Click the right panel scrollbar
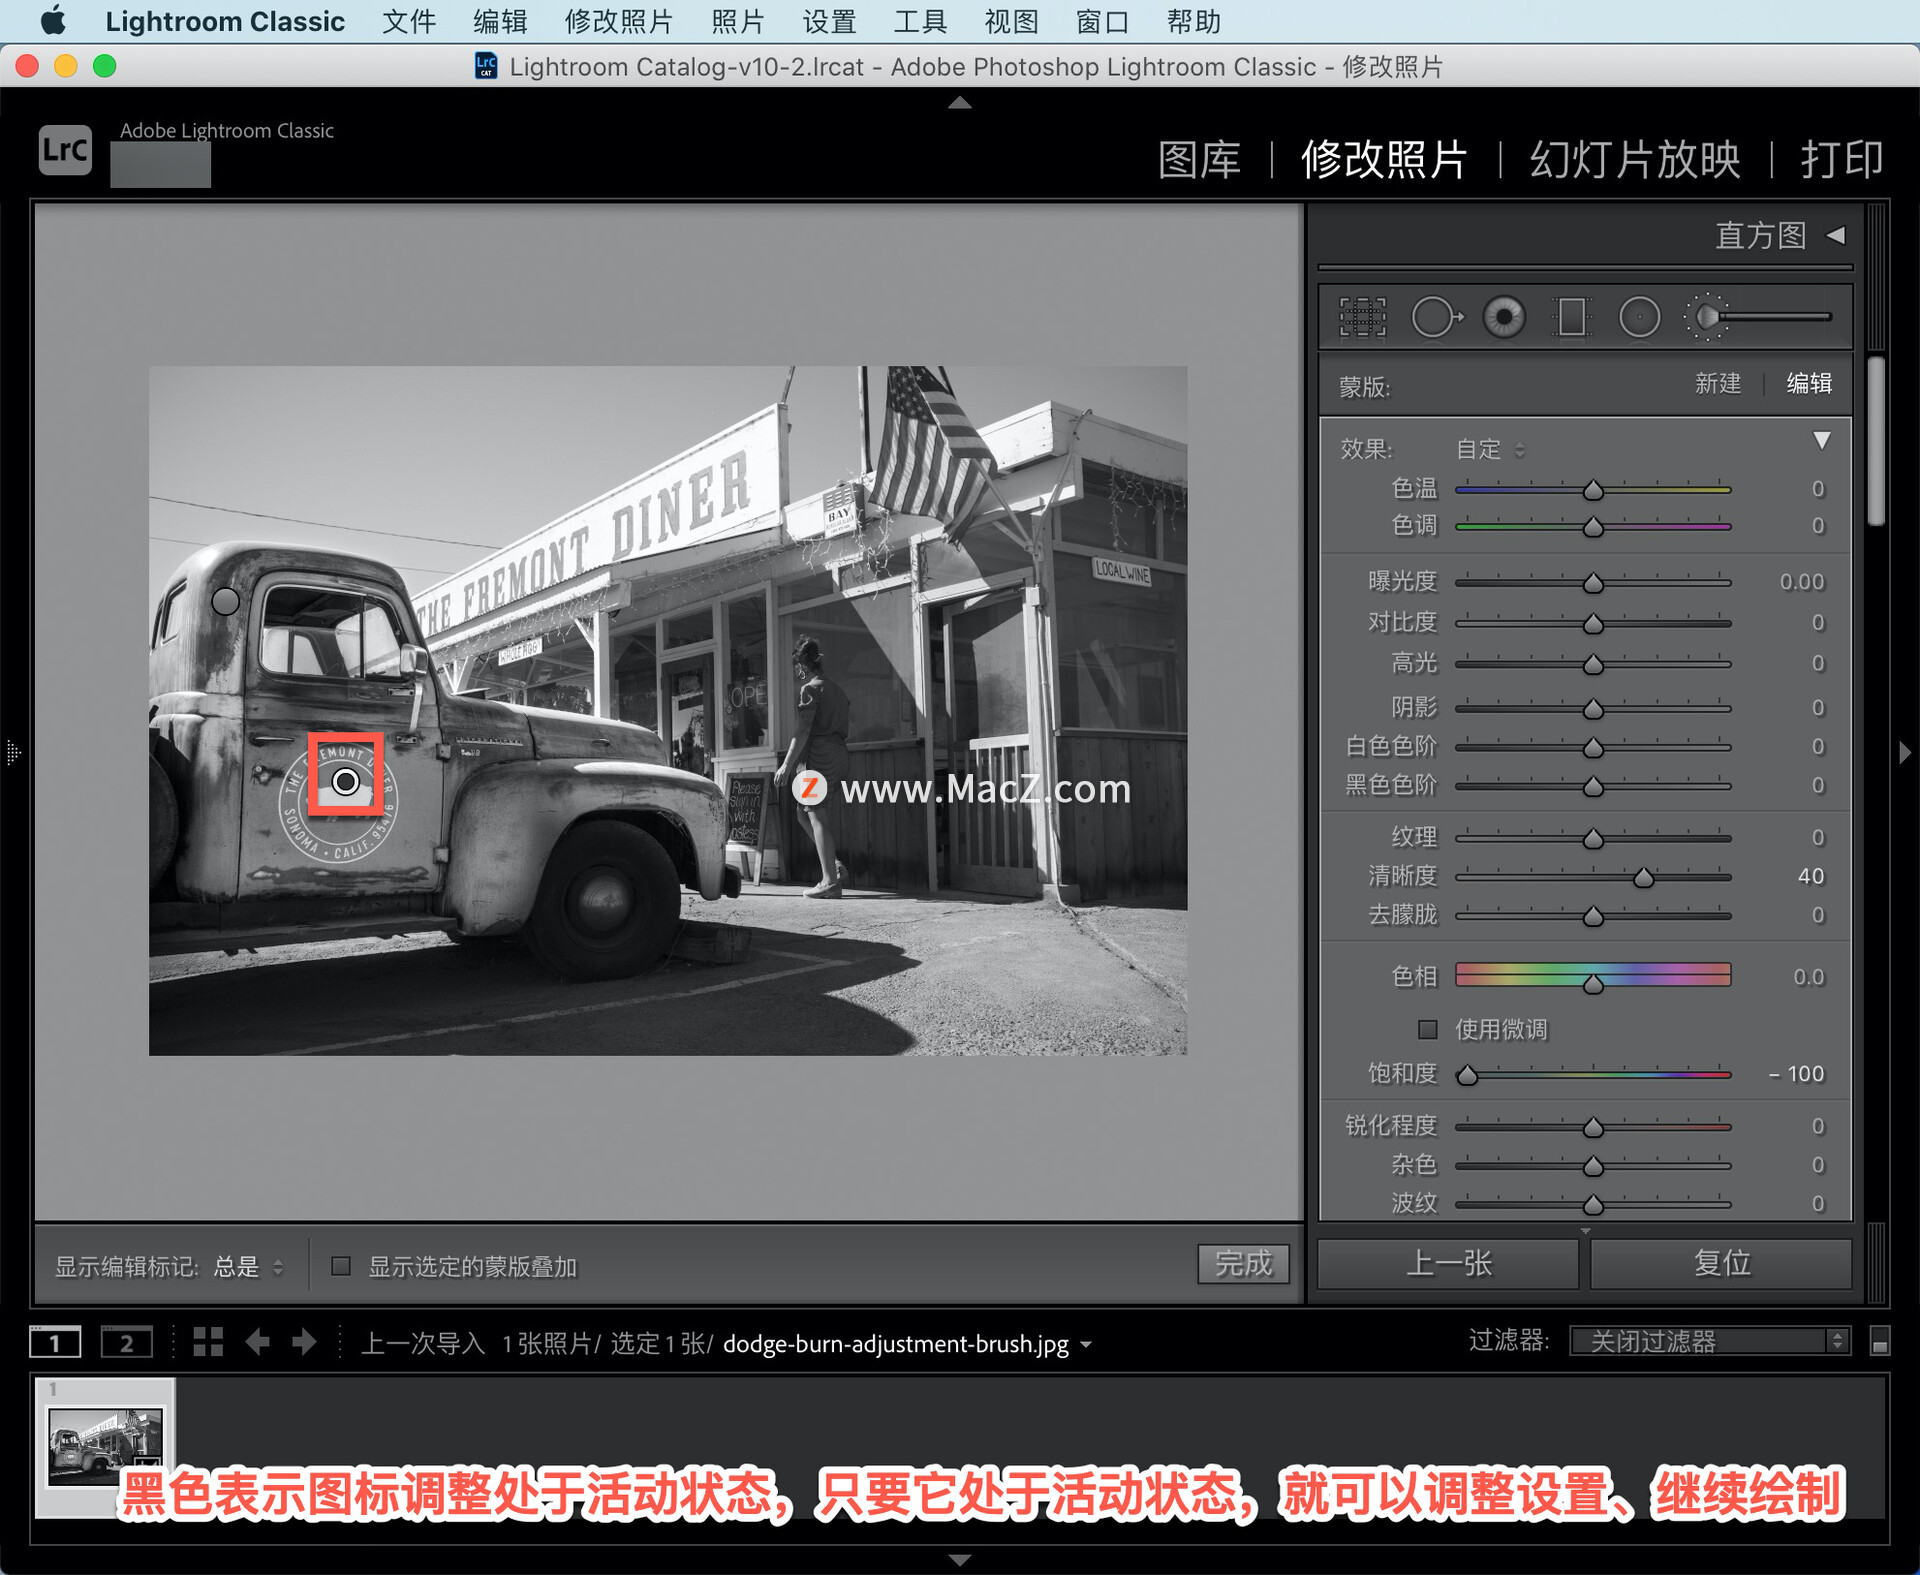 [1877, 440]
